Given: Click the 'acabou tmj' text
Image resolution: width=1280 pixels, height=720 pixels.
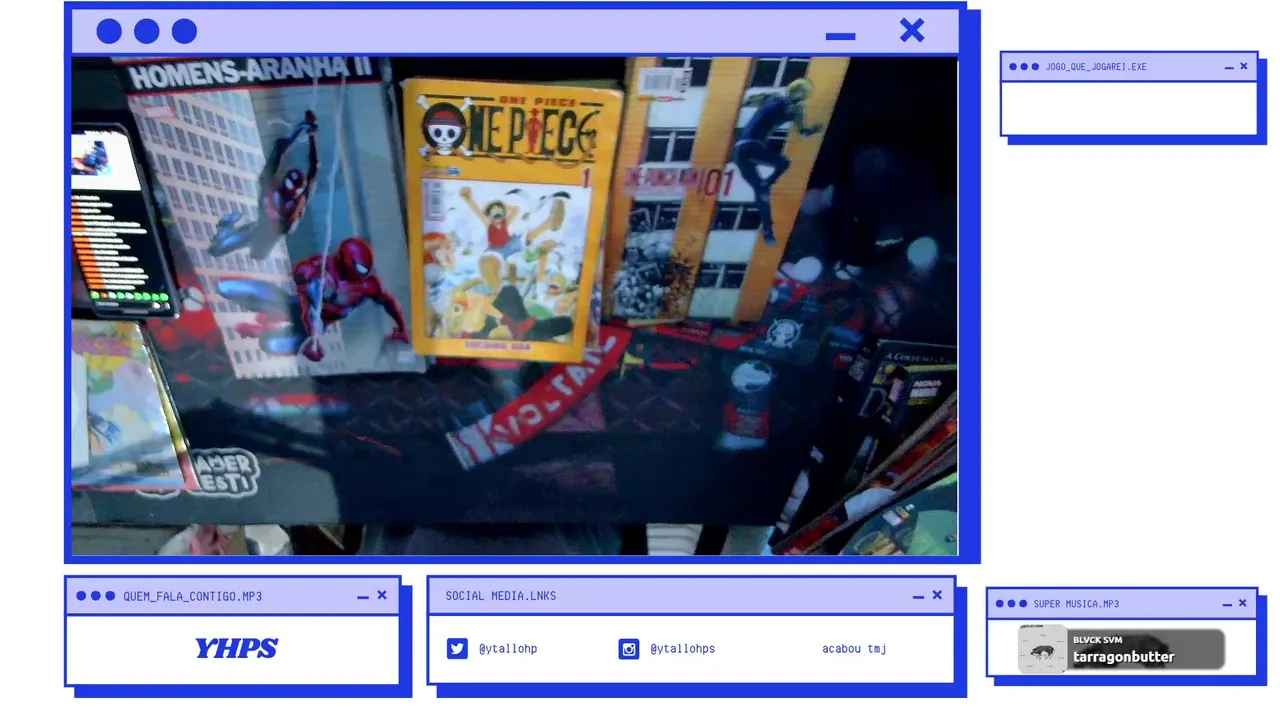Looking at the screenshot, I should (x=855, y=649).
